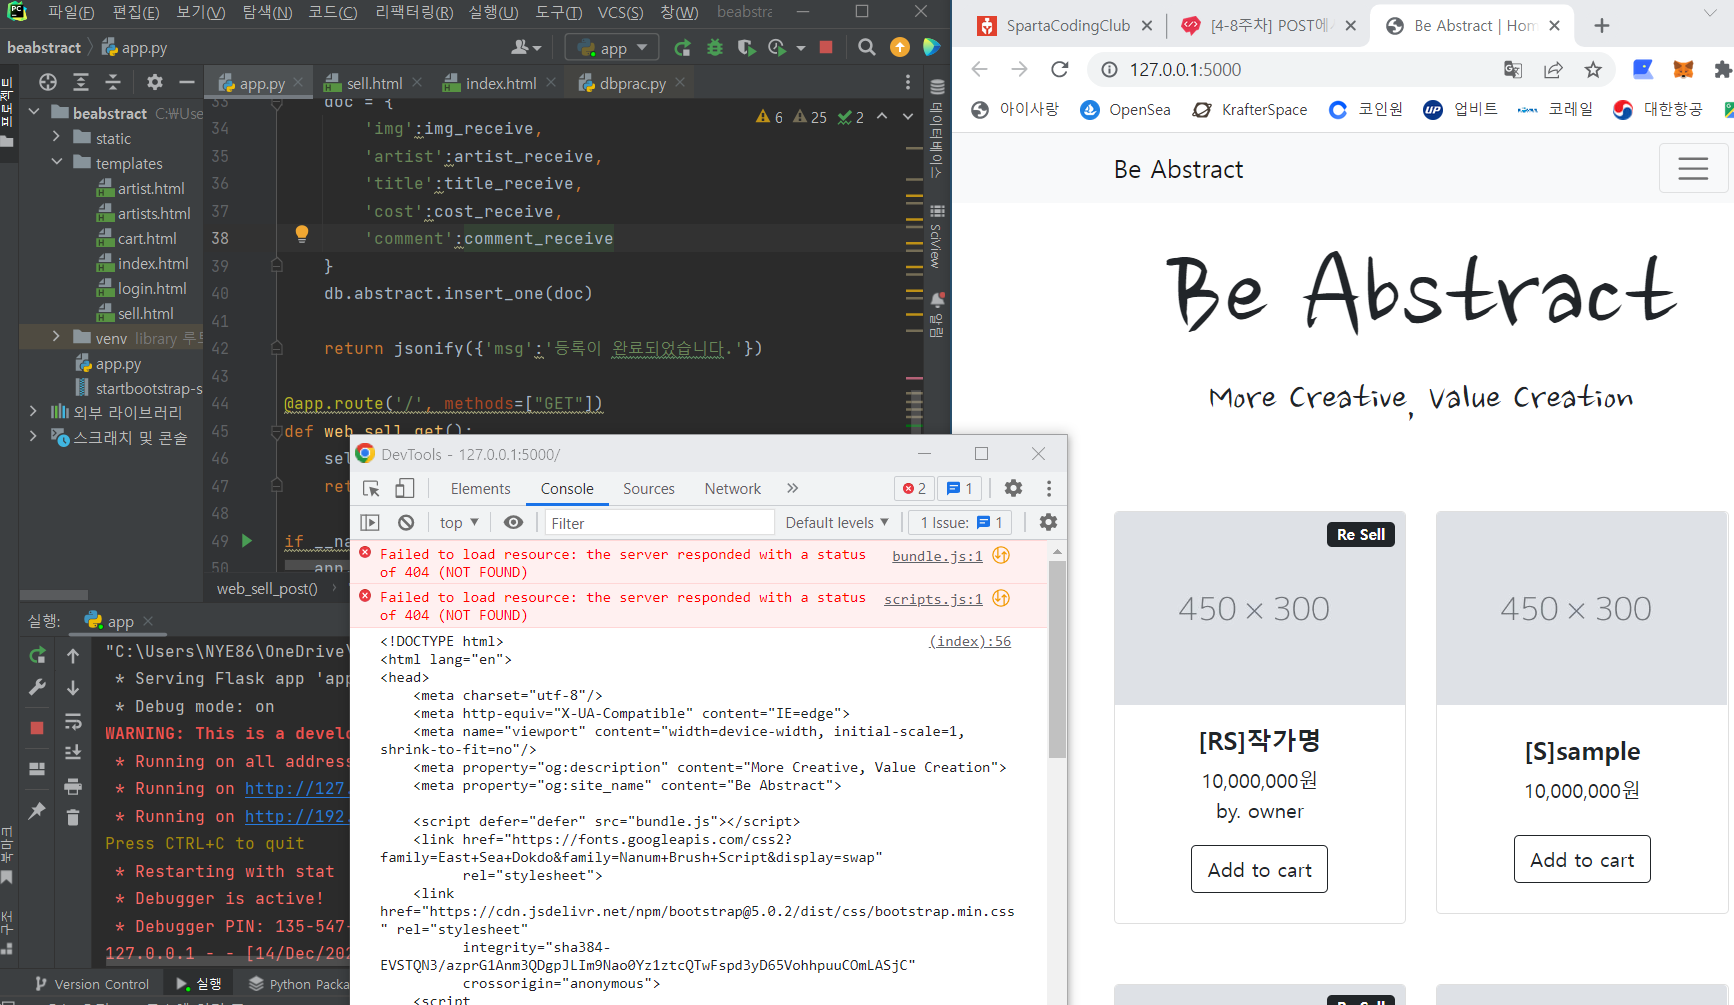Viewport: 1734px width, 1005px height.
Task: Activate DevTools inspect element picker
Action: pos(371,488)
